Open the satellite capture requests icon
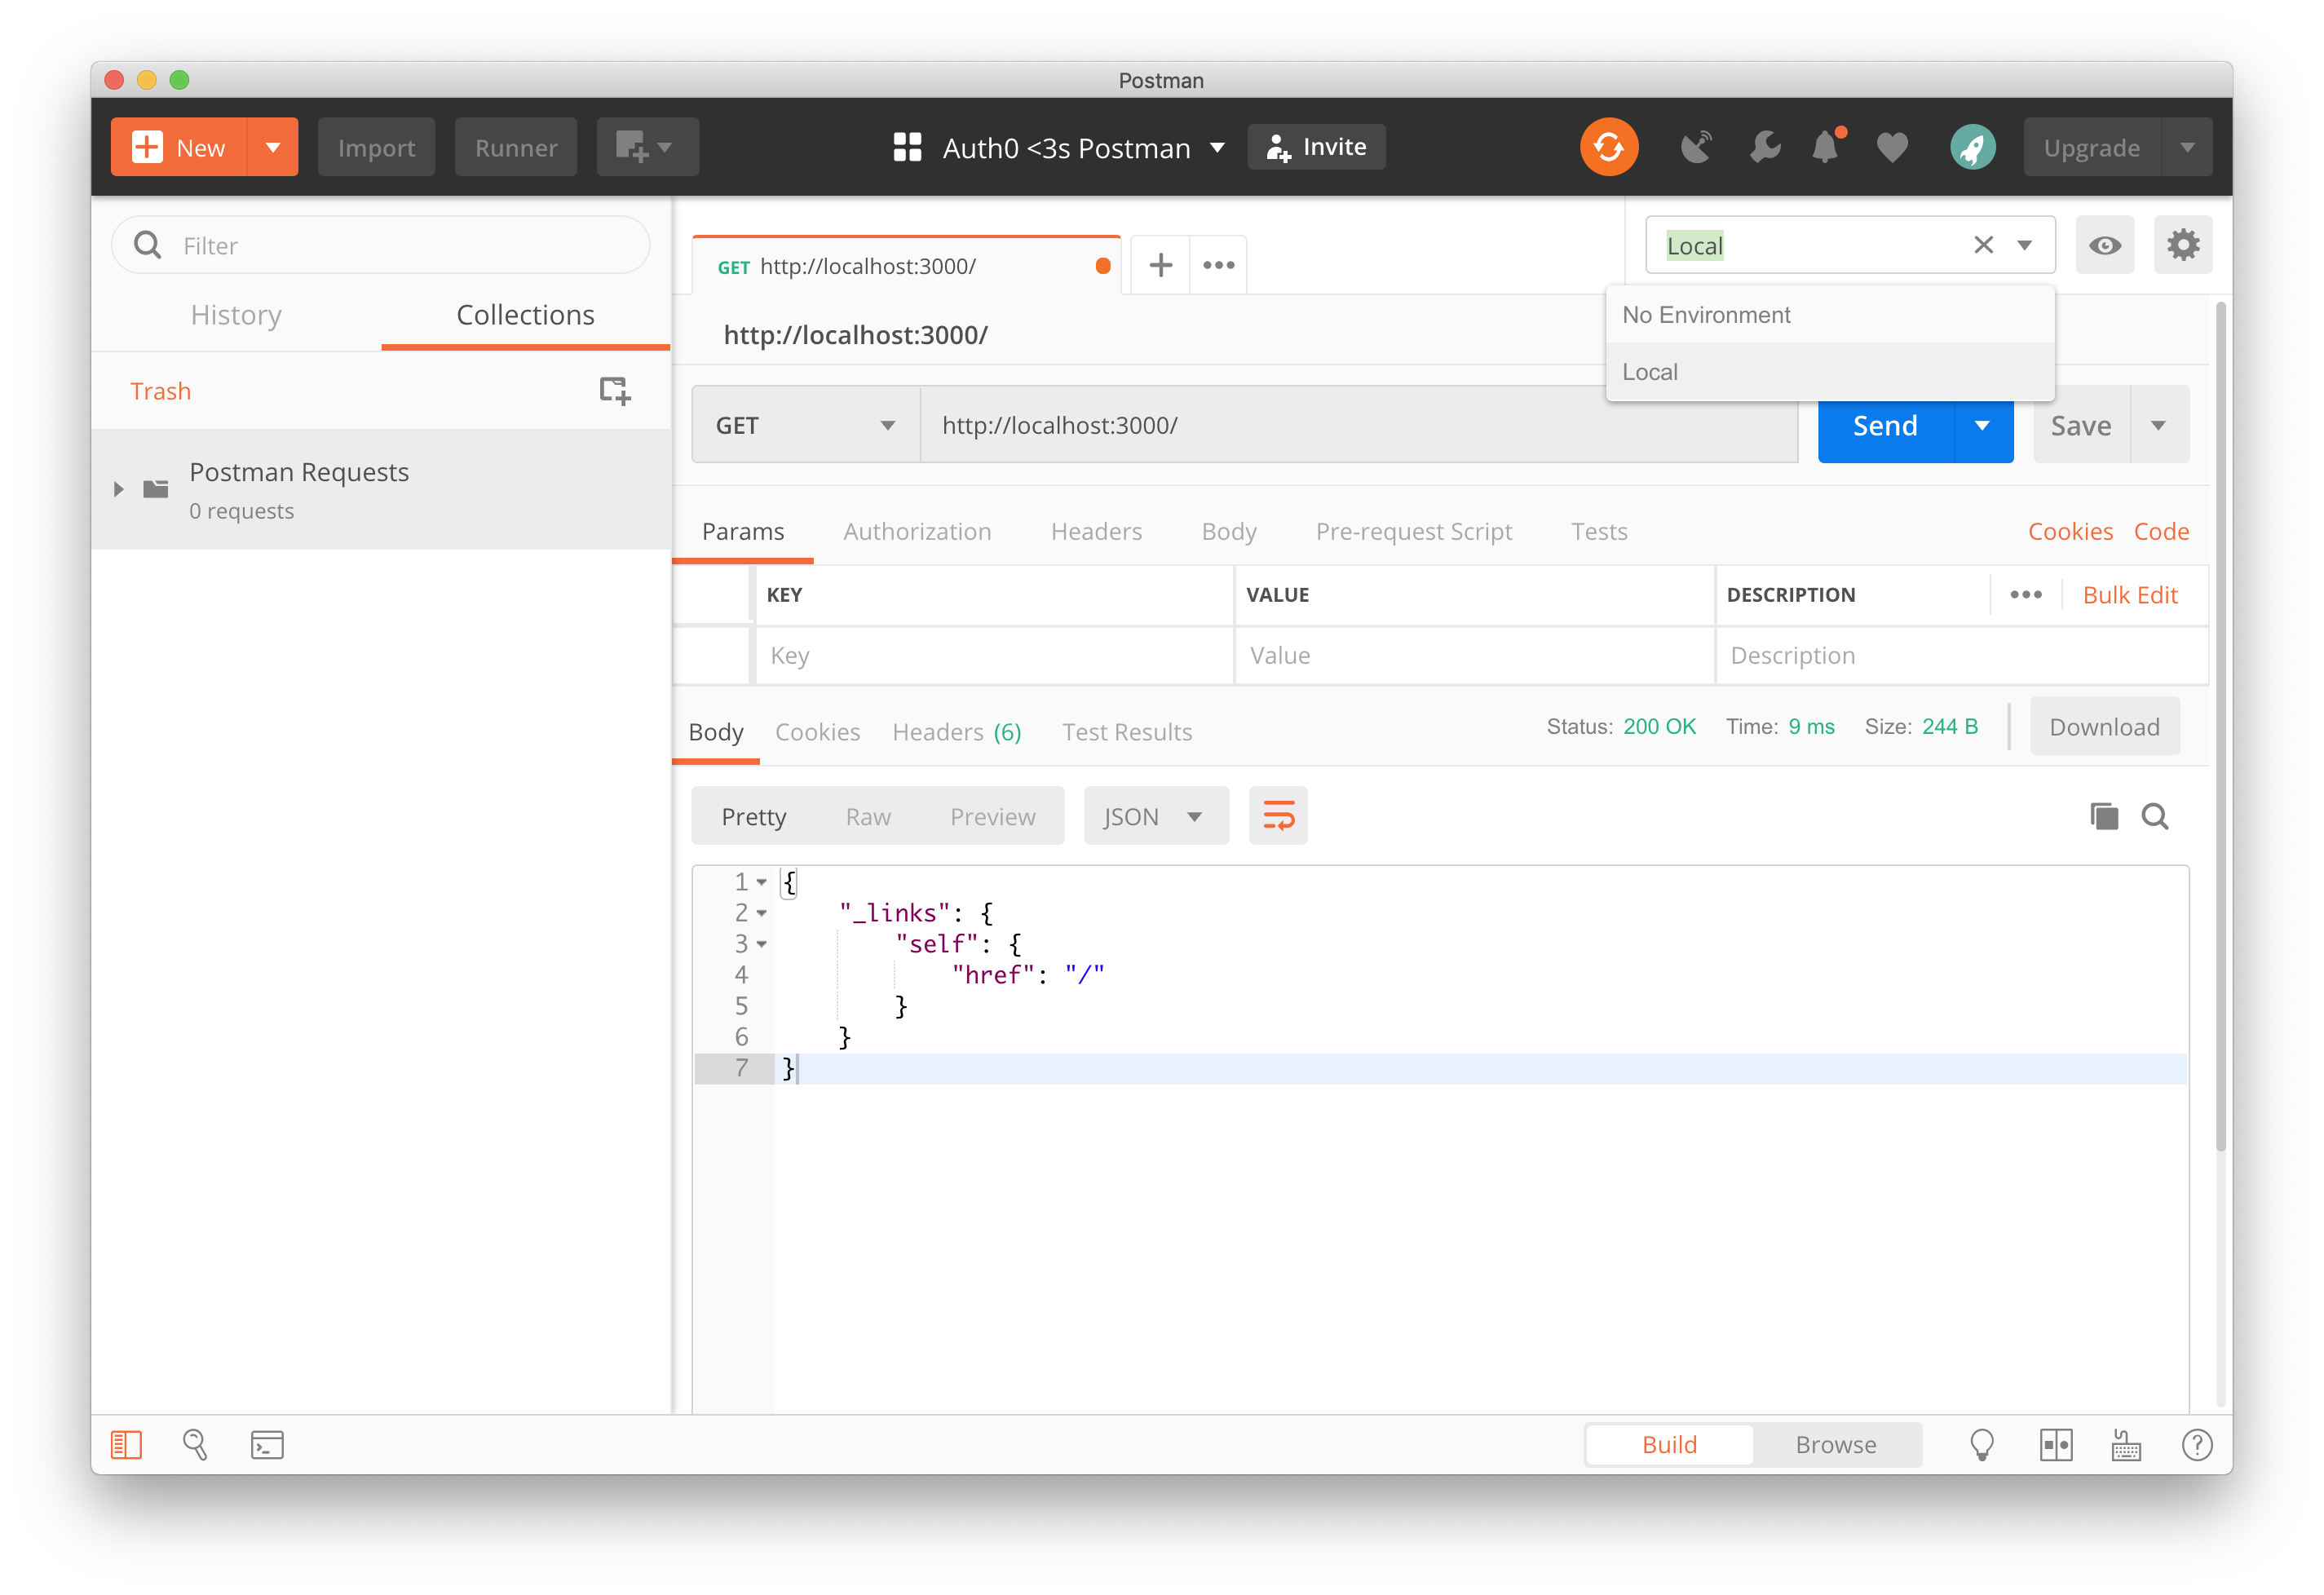 pyautogui.click(x=1695, y=148)
